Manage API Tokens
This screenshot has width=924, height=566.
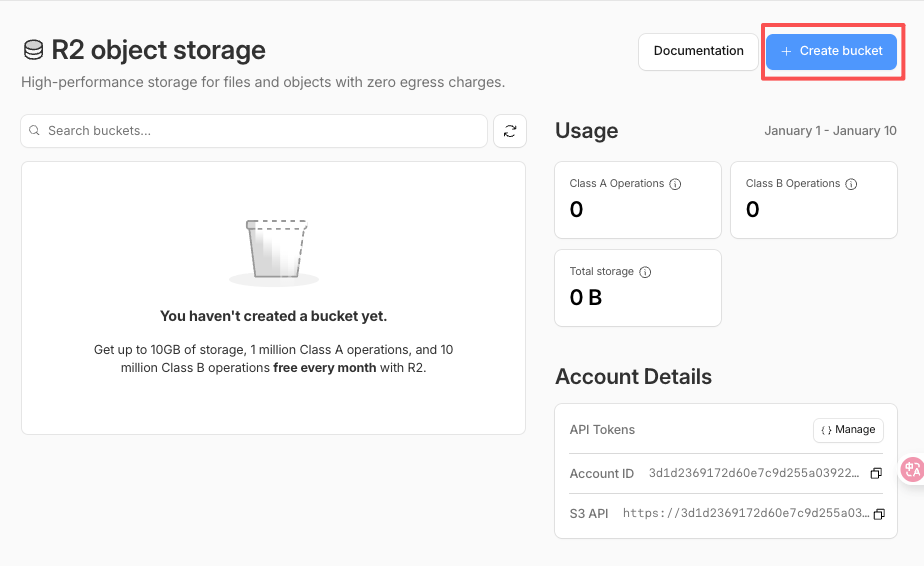[x=848, y=430]
